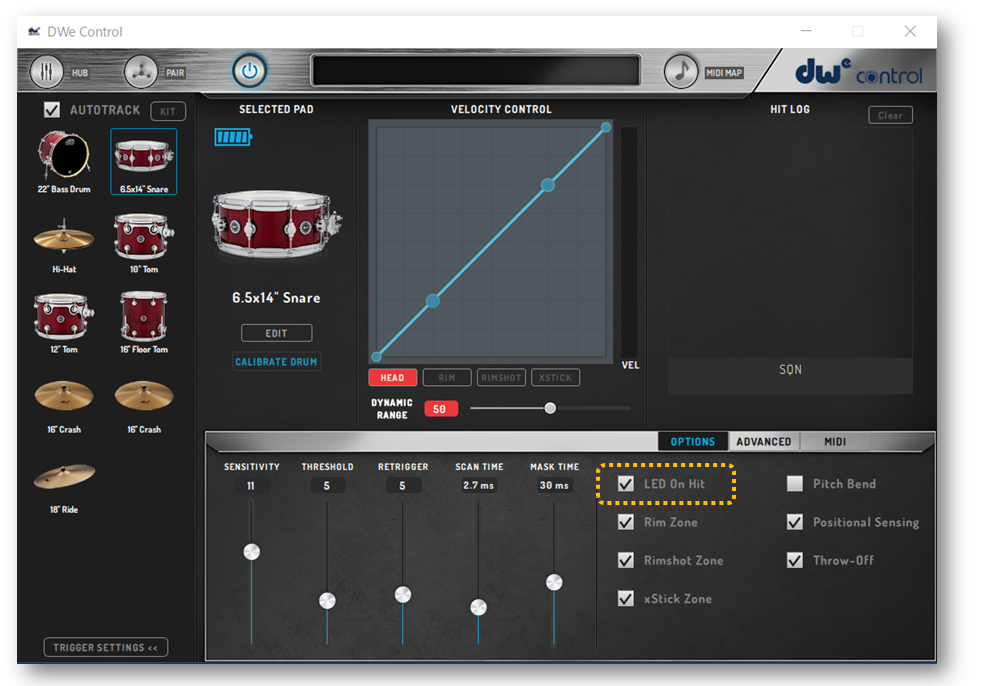Disable LED On Hit
Viewport: 998px width, 686px height.
pyautogui.click(x=626, y=484)
